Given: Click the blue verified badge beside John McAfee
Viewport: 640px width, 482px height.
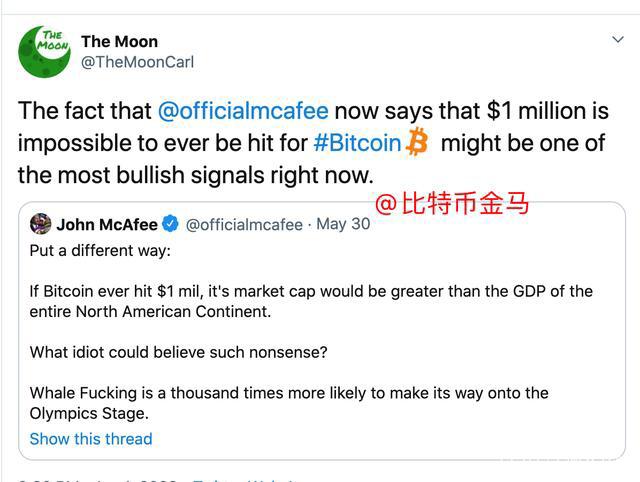Looking at the screenshot, I should point(170,224).
